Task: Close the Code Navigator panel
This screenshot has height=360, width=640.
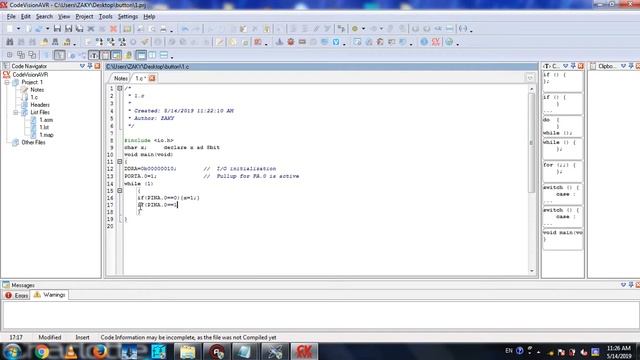Action: [x=97, y=66]
